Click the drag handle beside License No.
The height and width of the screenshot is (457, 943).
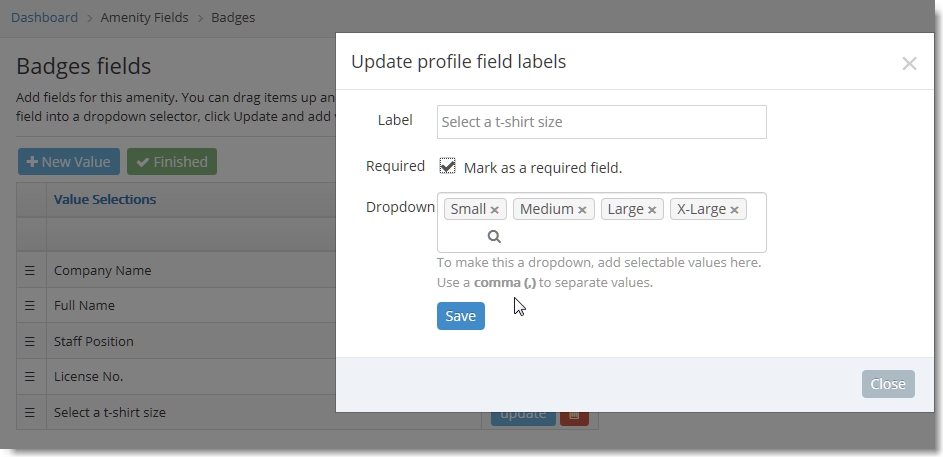click(30, 377)
